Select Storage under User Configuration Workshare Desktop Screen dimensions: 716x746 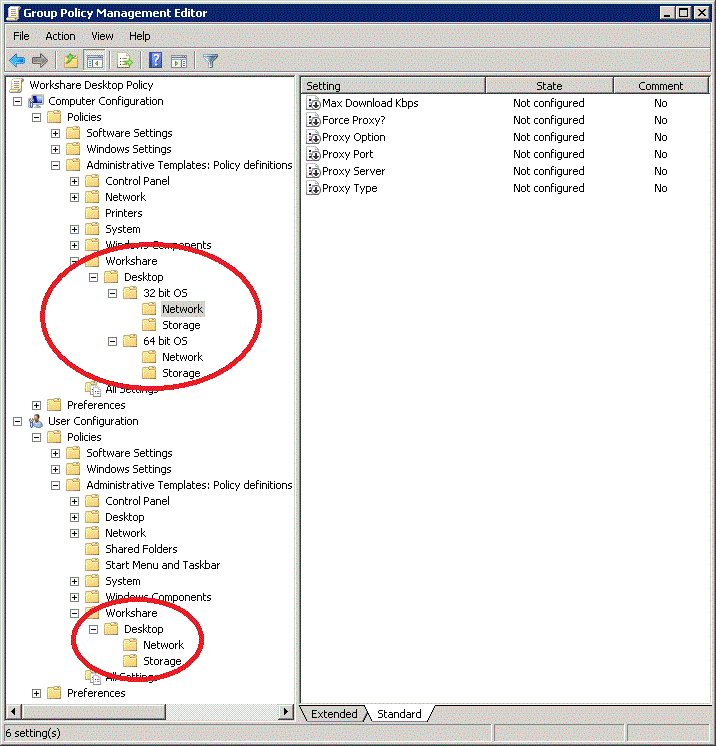pyautogui.click(x=162, y=661)
